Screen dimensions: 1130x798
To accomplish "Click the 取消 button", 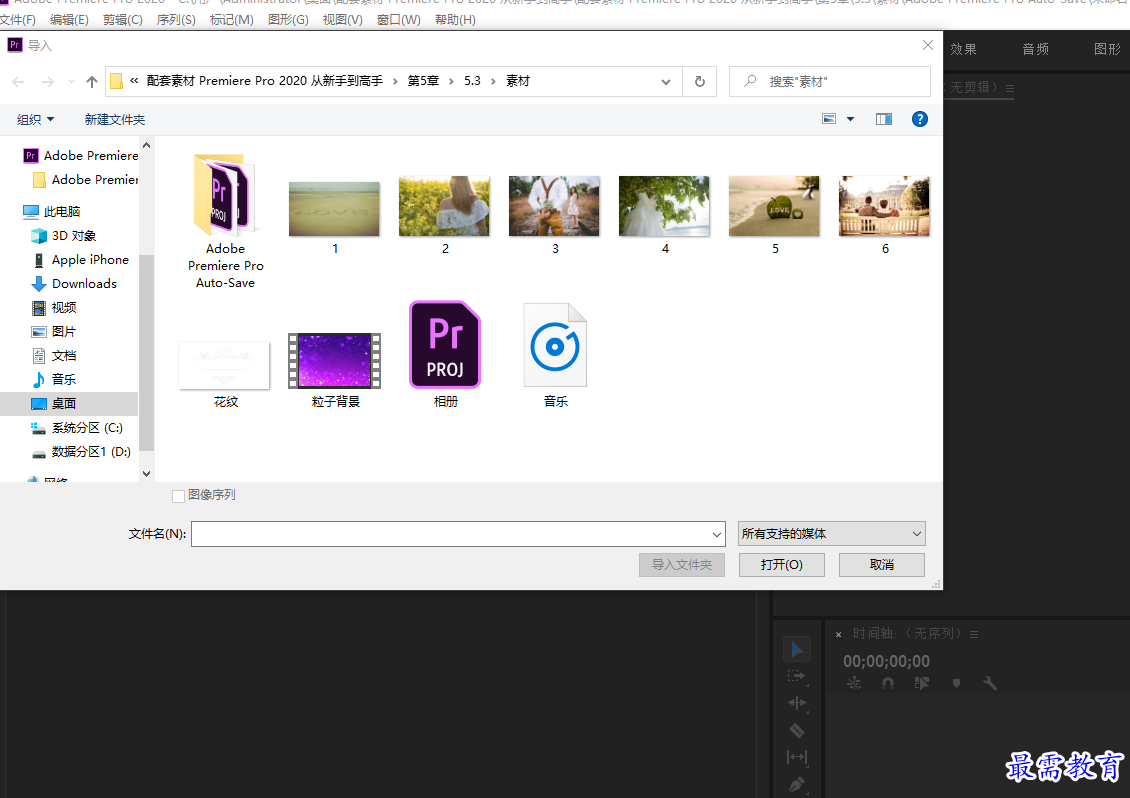I will (881, 564).
